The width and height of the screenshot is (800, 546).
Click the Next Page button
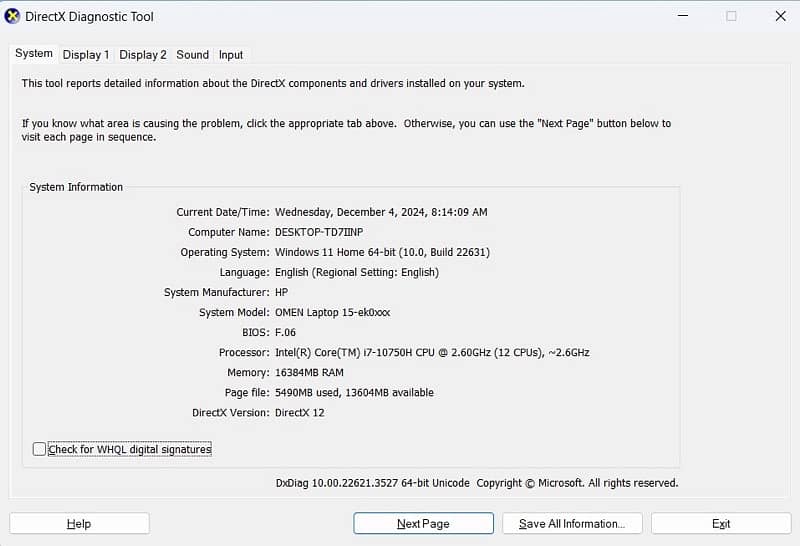423,524
